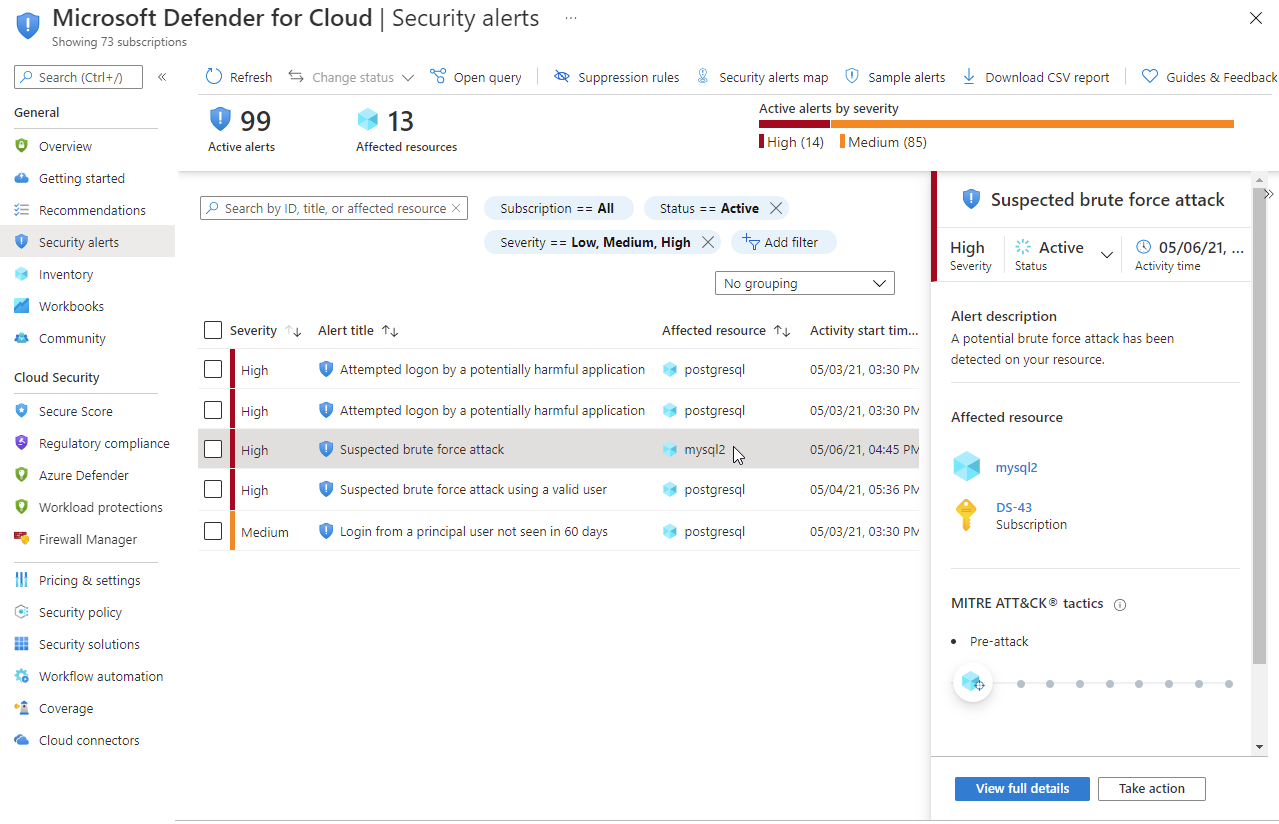Click the Coverage icon in the sidebar

tap(22, 708)
